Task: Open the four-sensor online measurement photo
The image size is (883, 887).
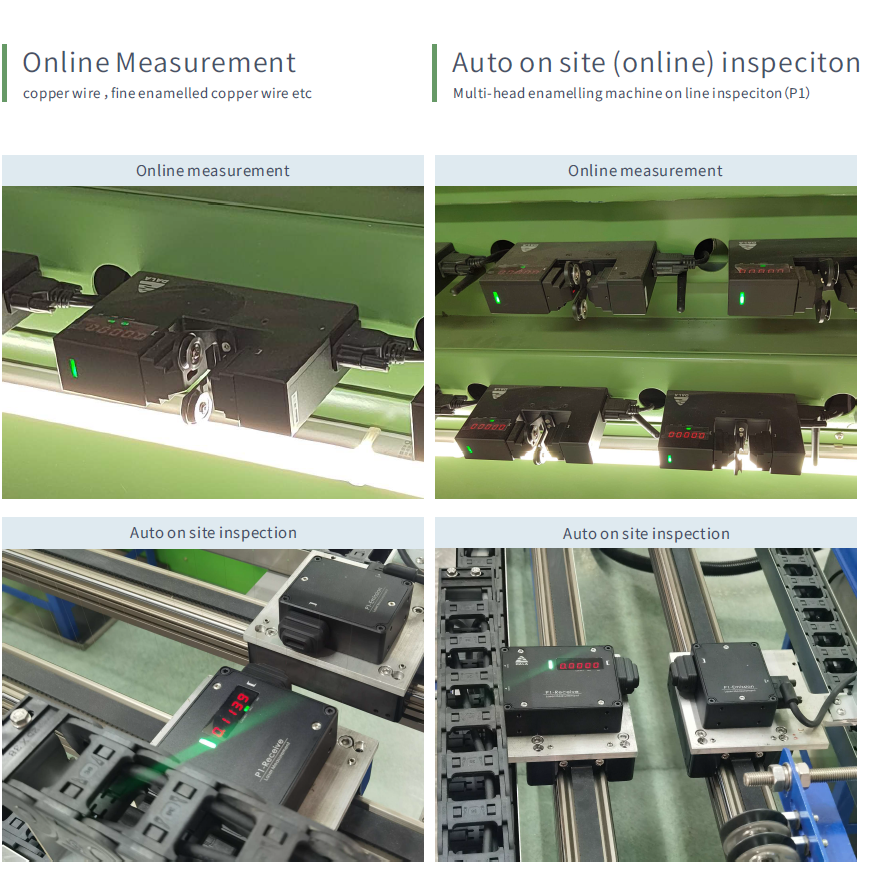Action: tap(645, 342)
